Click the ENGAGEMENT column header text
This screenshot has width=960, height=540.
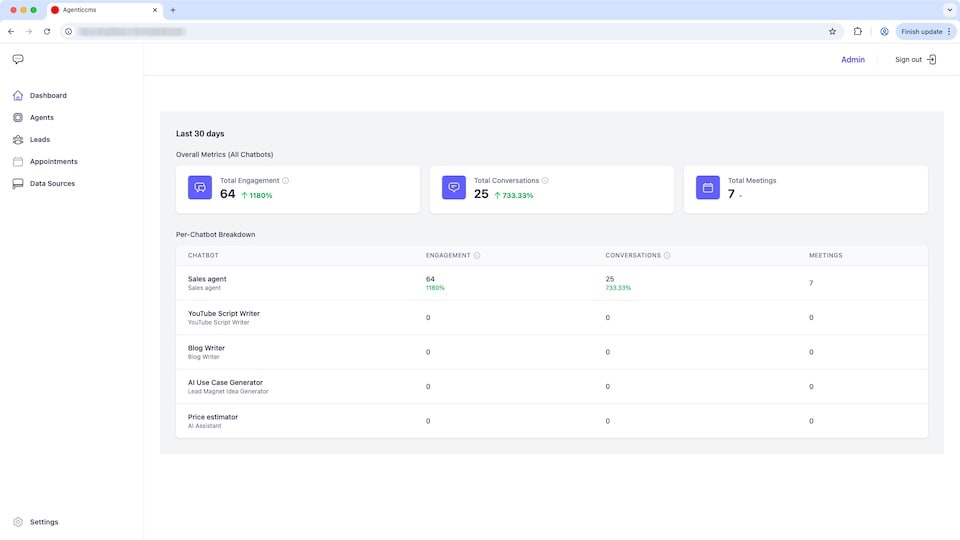tap(448, 255)
